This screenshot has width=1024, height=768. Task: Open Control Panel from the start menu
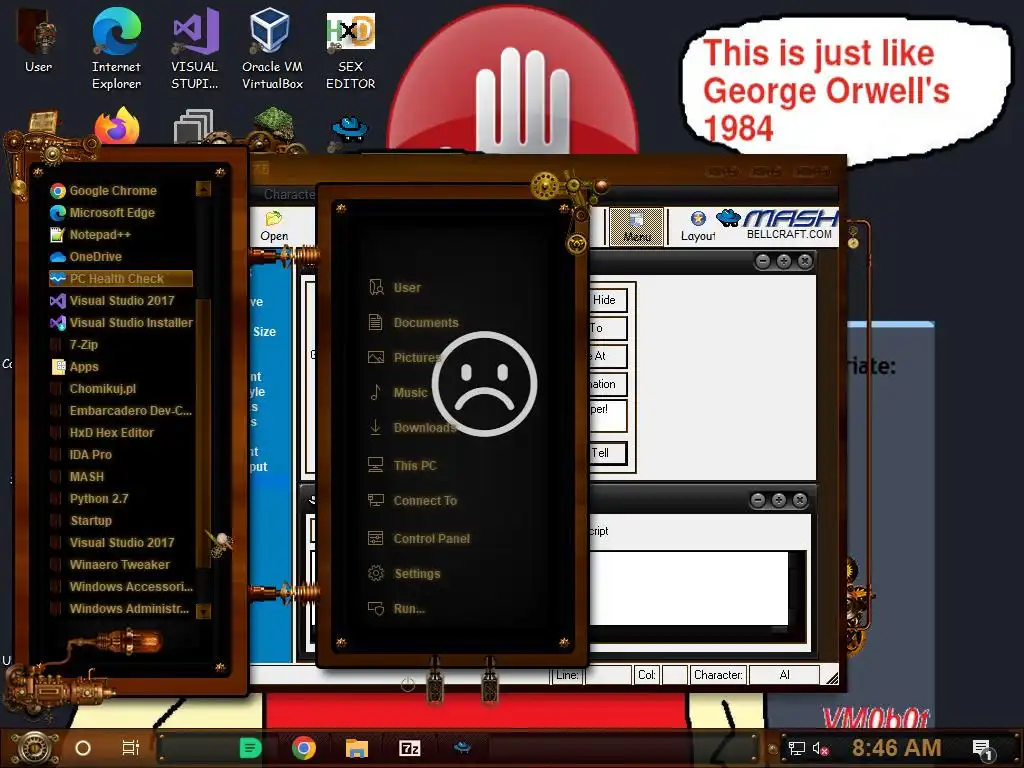(x=419, y=539)
